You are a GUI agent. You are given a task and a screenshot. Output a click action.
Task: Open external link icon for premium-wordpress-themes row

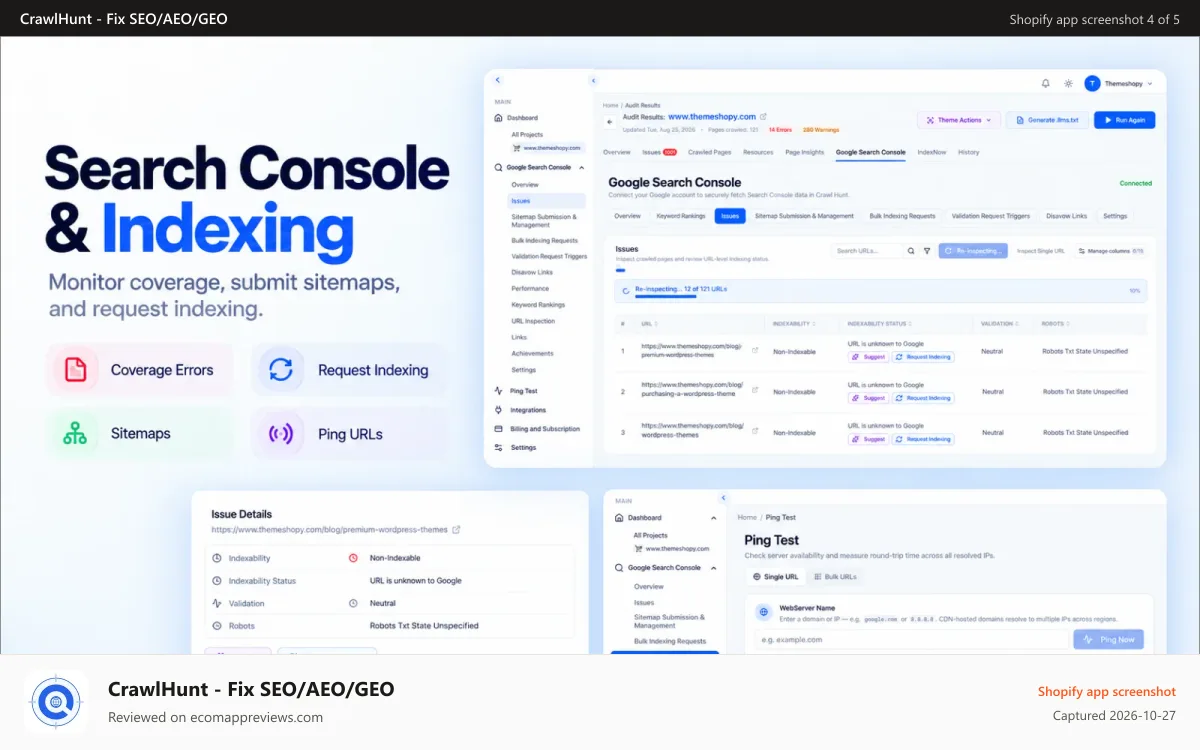pyautogui.click(x=755, y=350)
